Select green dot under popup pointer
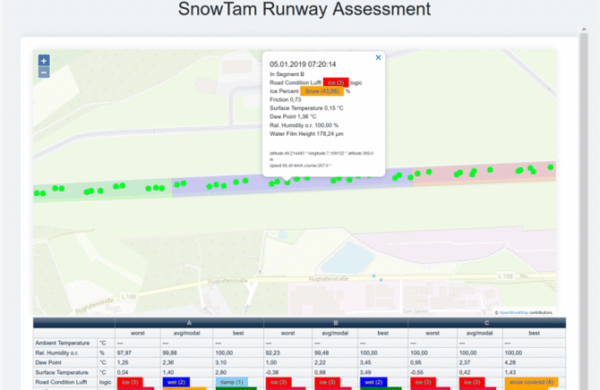The height and width of the screenshot is (390, 600). point(287,183)
